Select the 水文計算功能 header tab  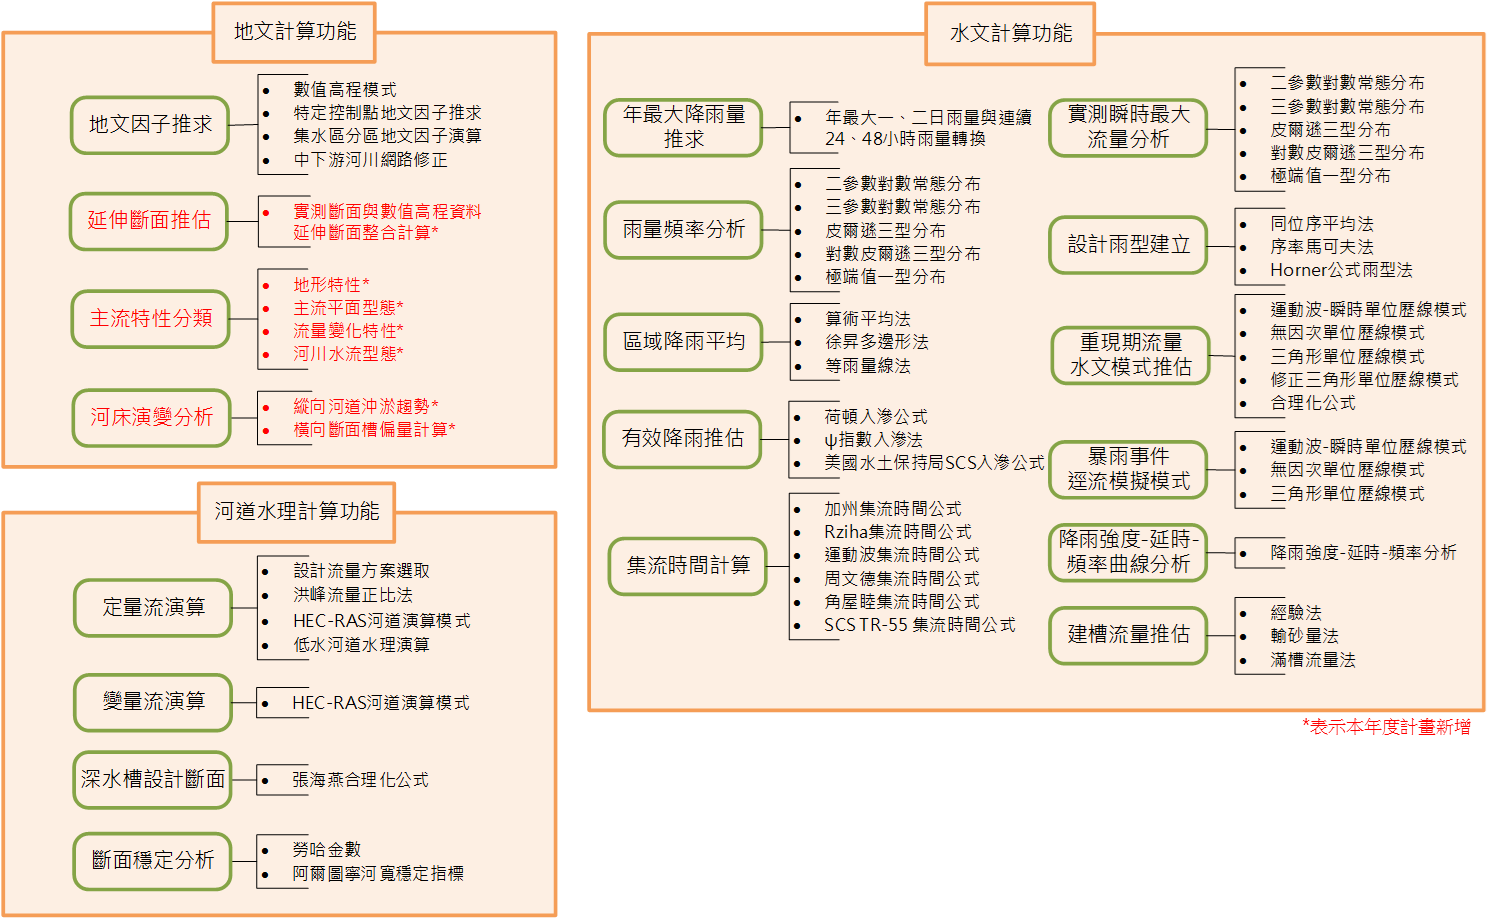1010,34
